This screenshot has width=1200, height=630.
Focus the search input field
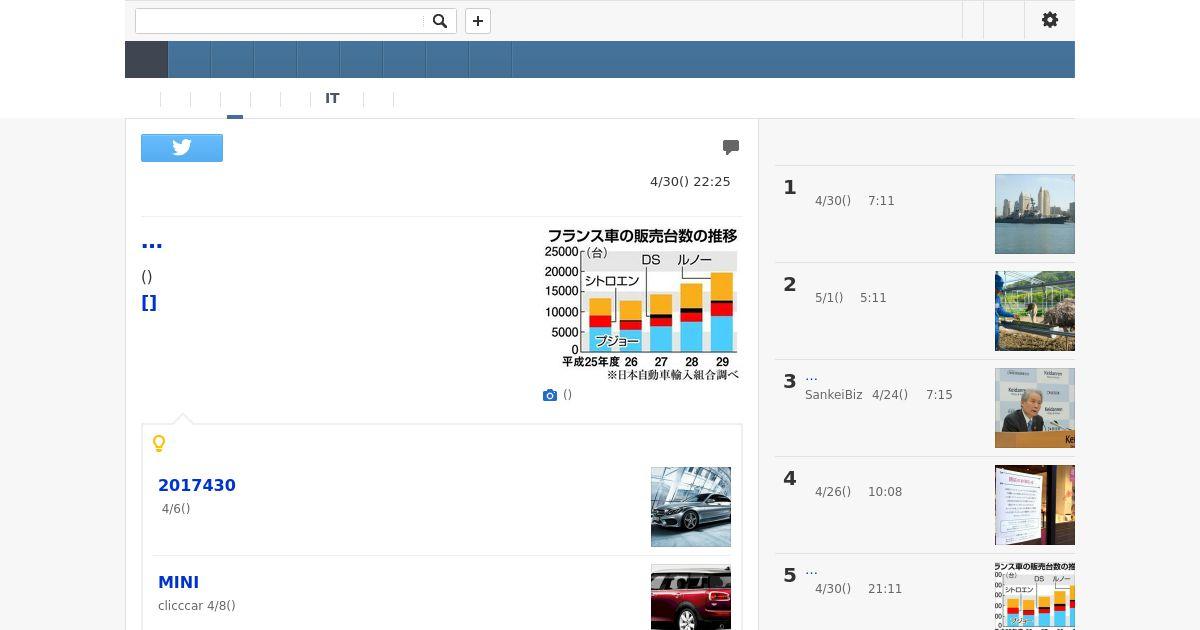coord(280,21)
